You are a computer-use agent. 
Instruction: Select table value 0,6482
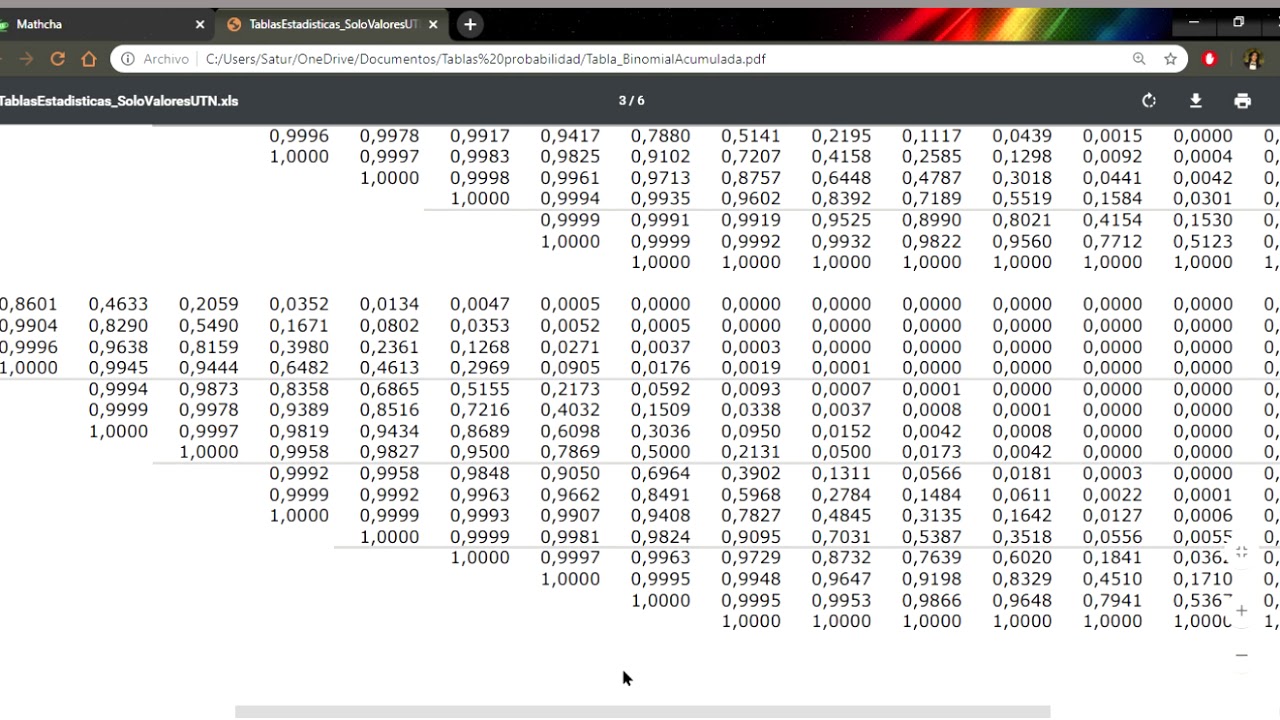[x=298, y=368]
